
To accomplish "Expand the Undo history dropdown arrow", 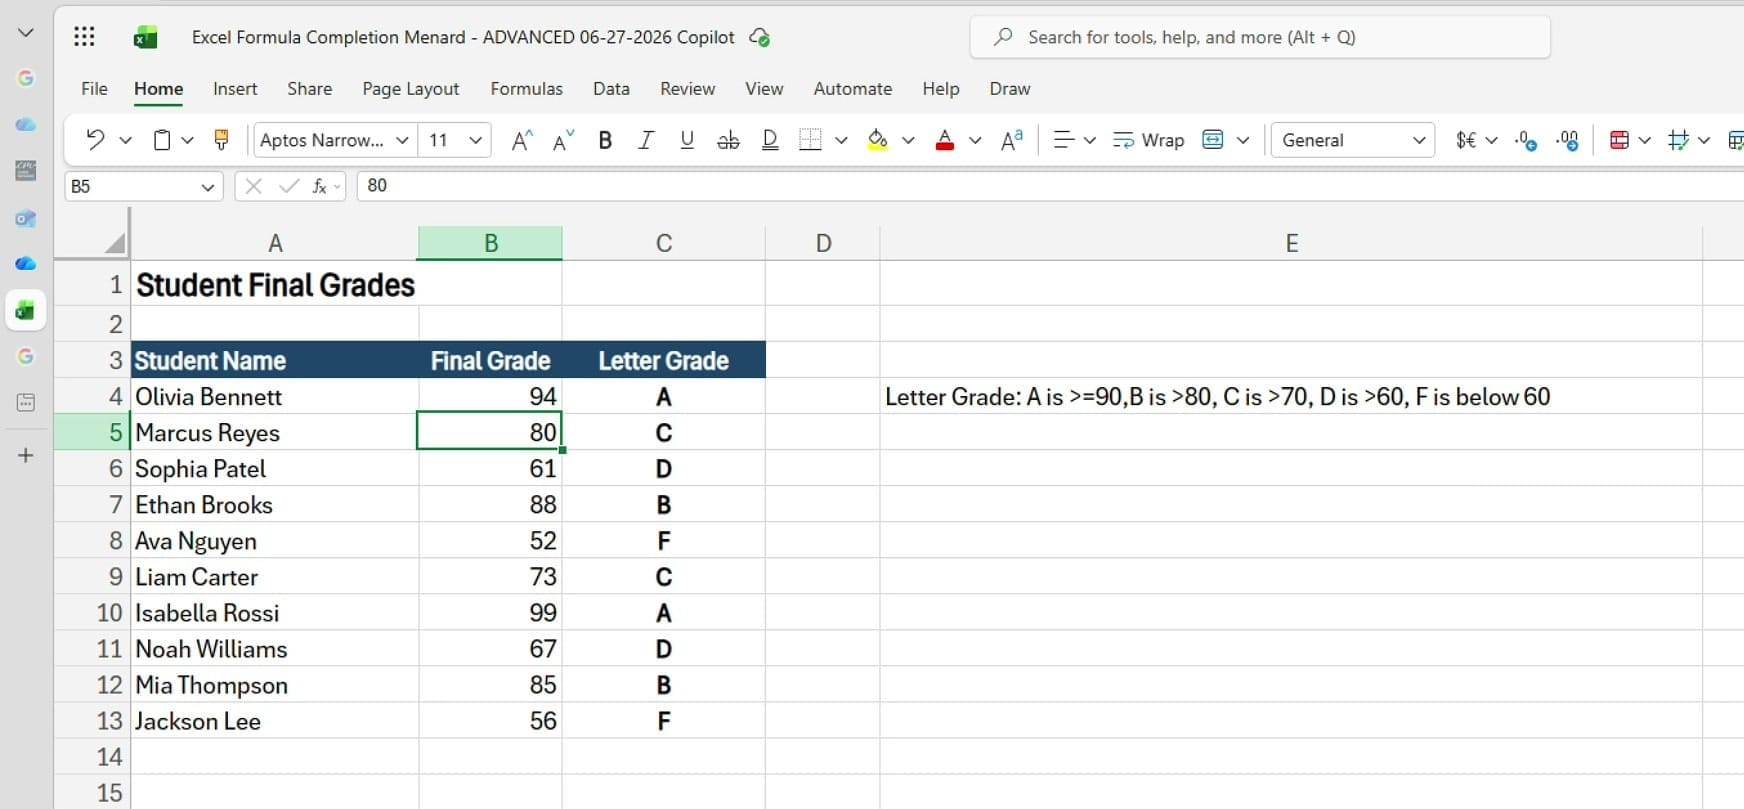I will coord(125,140).
